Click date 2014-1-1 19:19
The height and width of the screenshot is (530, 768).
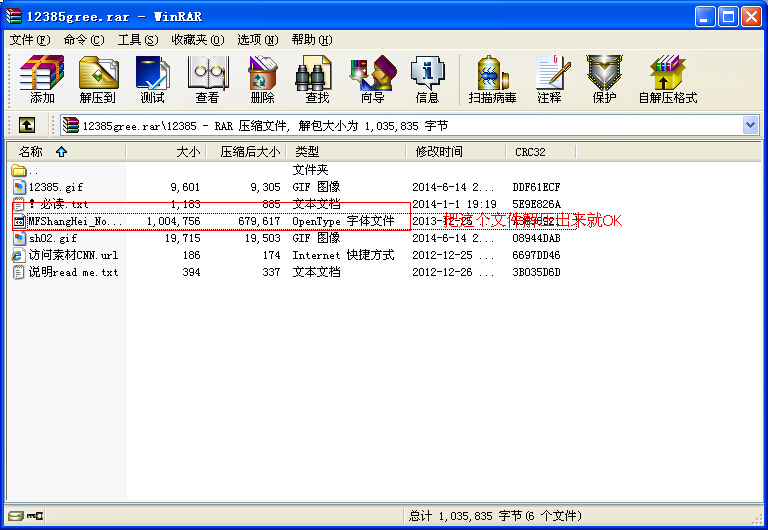pos(455,204)
